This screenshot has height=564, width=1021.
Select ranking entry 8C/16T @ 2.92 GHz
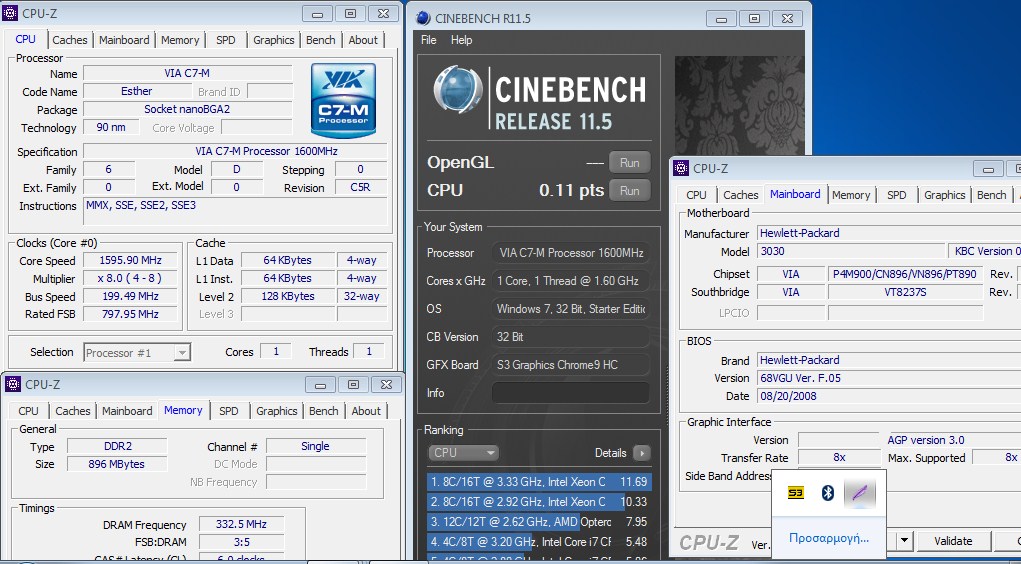click(539, 502)
